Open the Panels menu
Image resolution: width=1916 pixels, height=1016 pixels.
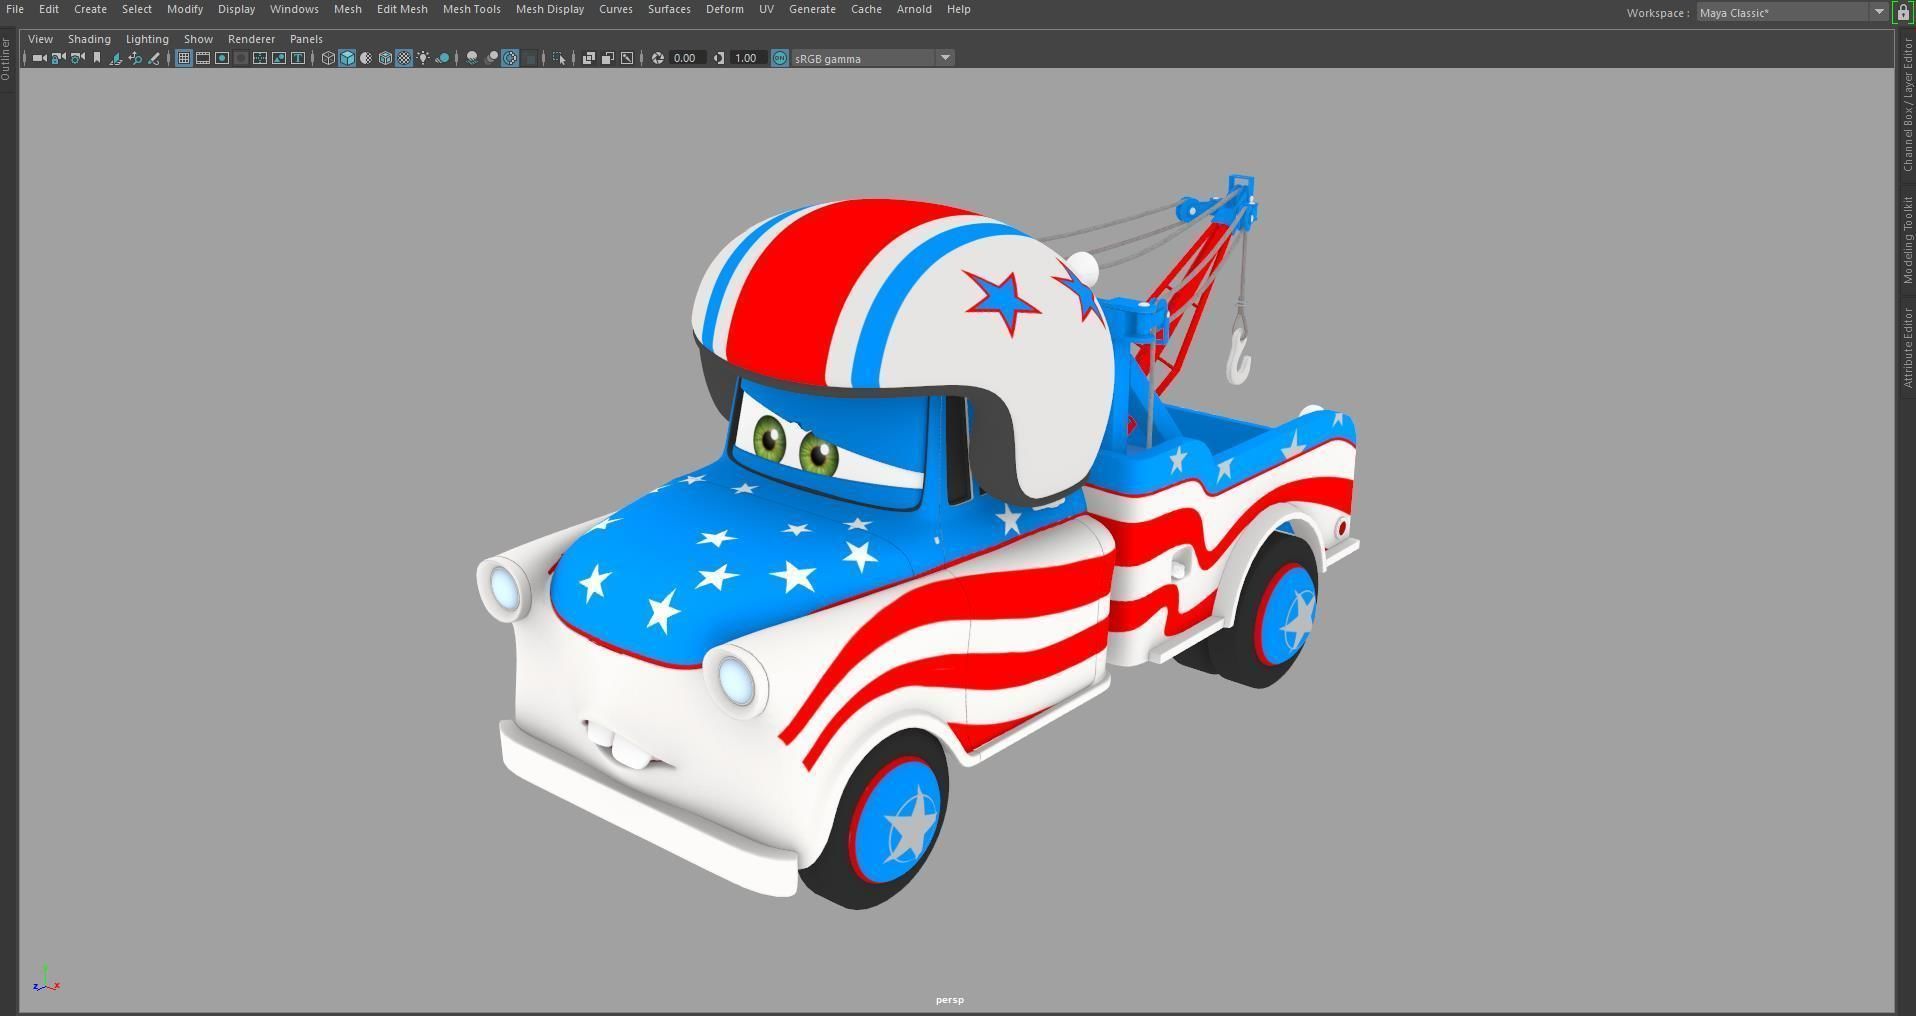306,39
